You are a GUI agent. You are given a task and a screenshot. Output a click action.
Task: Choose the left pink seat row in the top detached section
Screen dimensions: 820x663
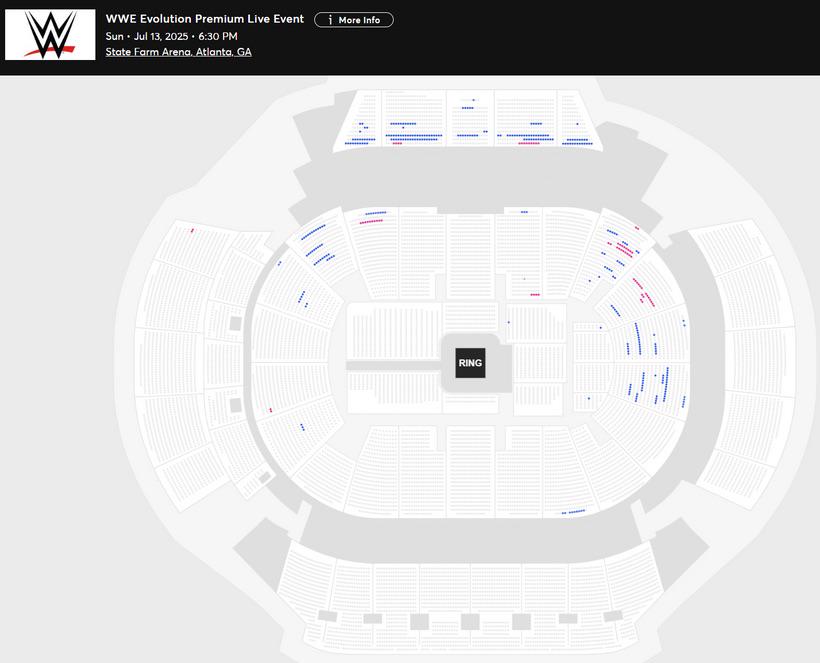(397, 143)
